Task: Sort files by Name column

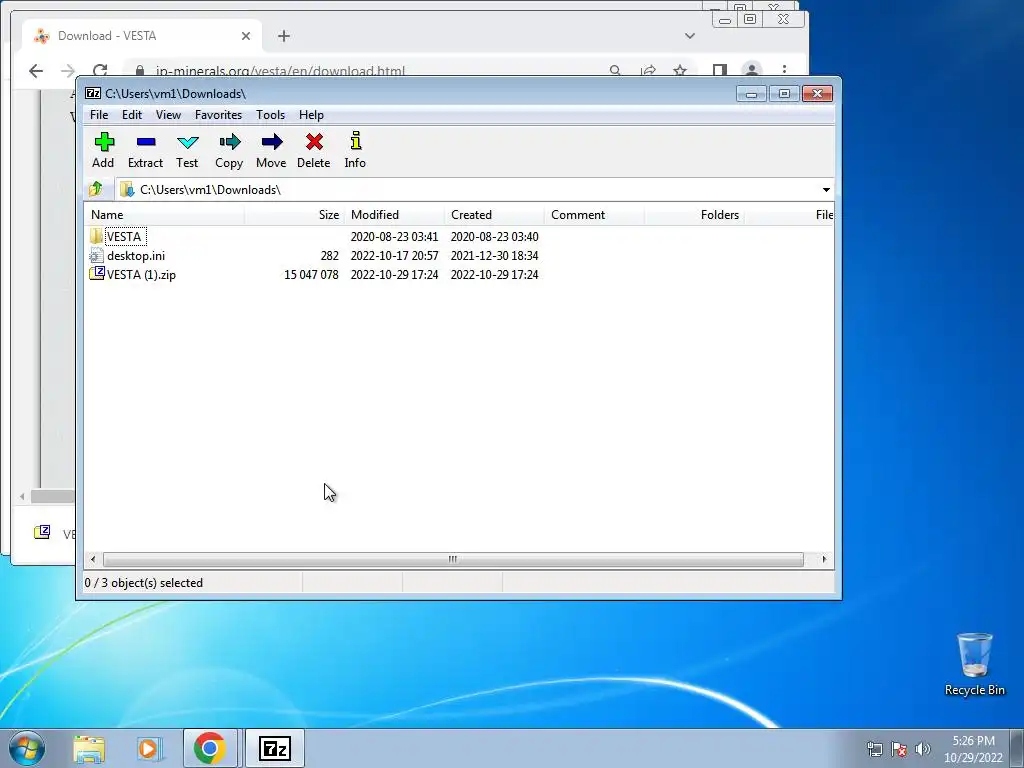Action: click(x=164, y=215)
